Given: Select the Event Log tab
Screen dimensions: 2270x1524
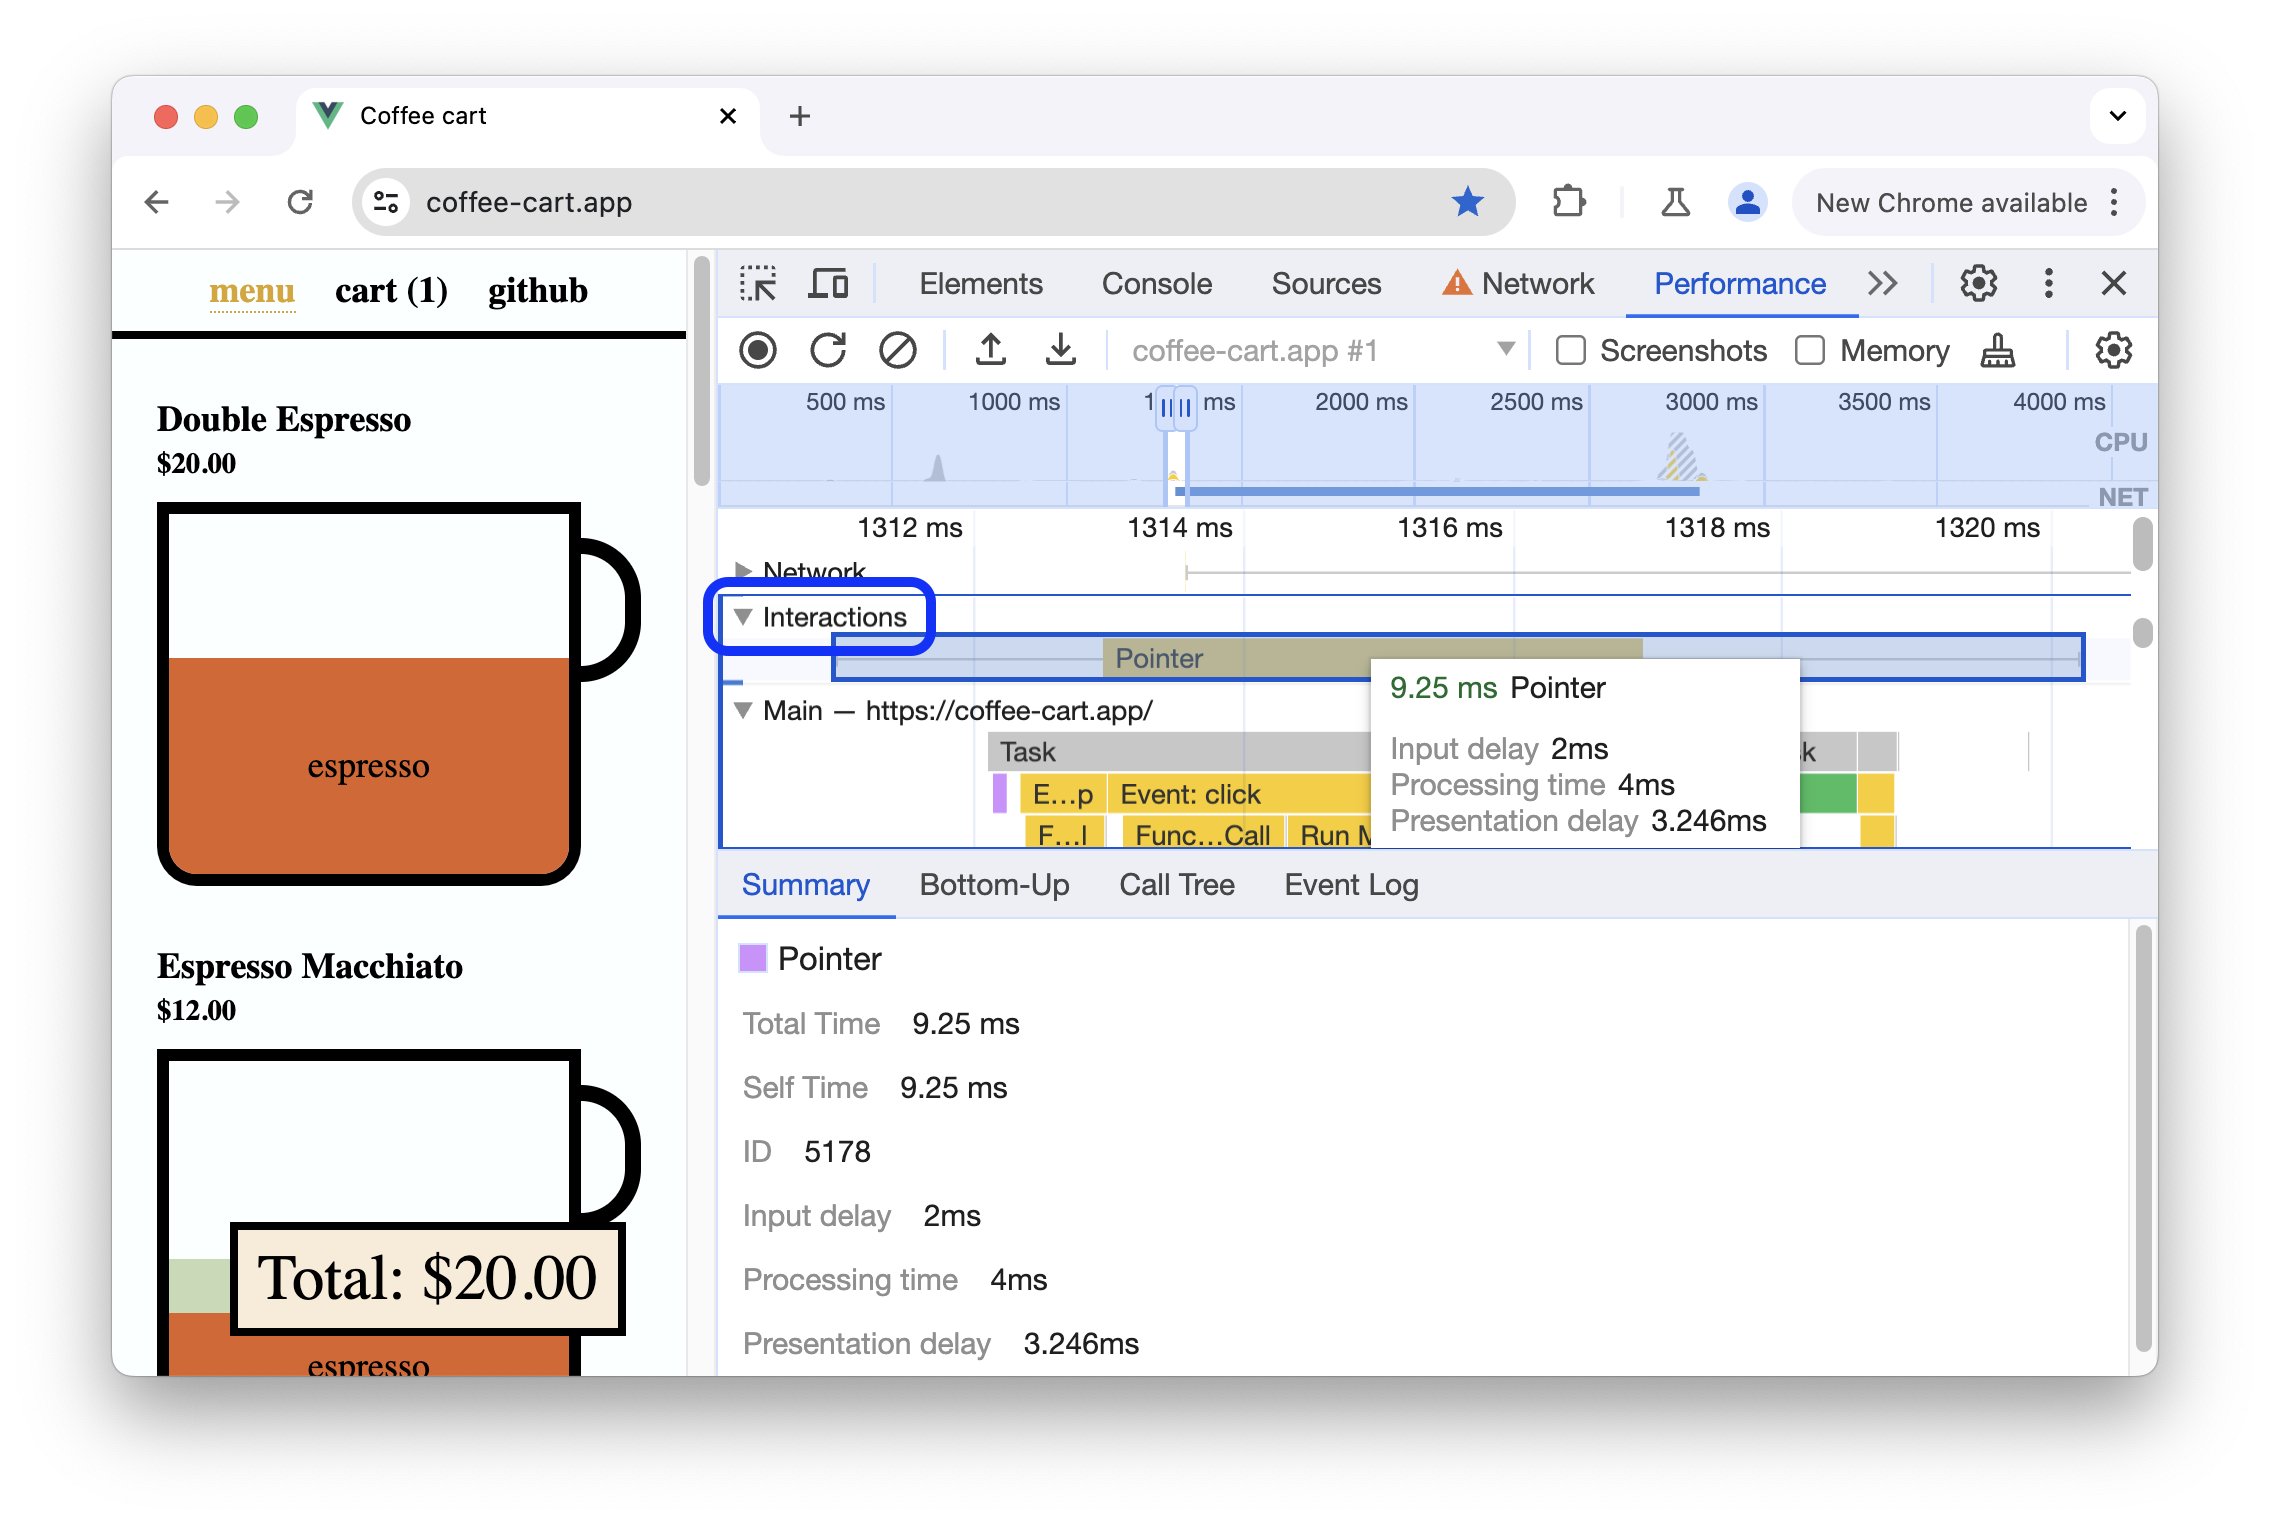Looking at the screenshot, I should coord(1352,883).
